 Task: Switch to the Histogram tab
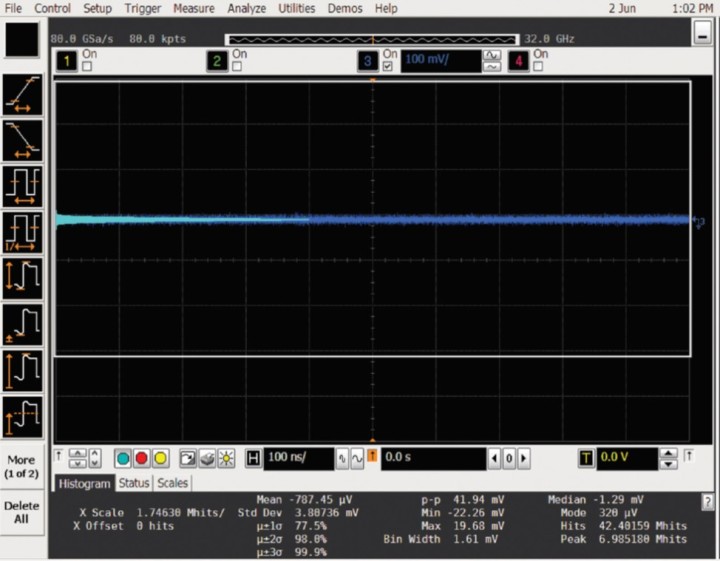coord(84,483)
